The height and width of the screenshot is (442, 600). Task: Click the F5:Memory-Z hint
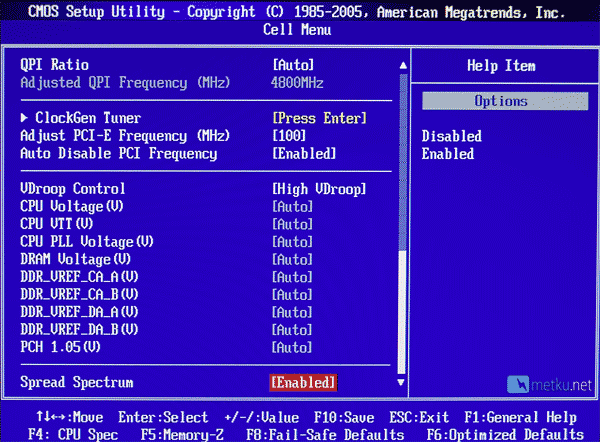182,435
